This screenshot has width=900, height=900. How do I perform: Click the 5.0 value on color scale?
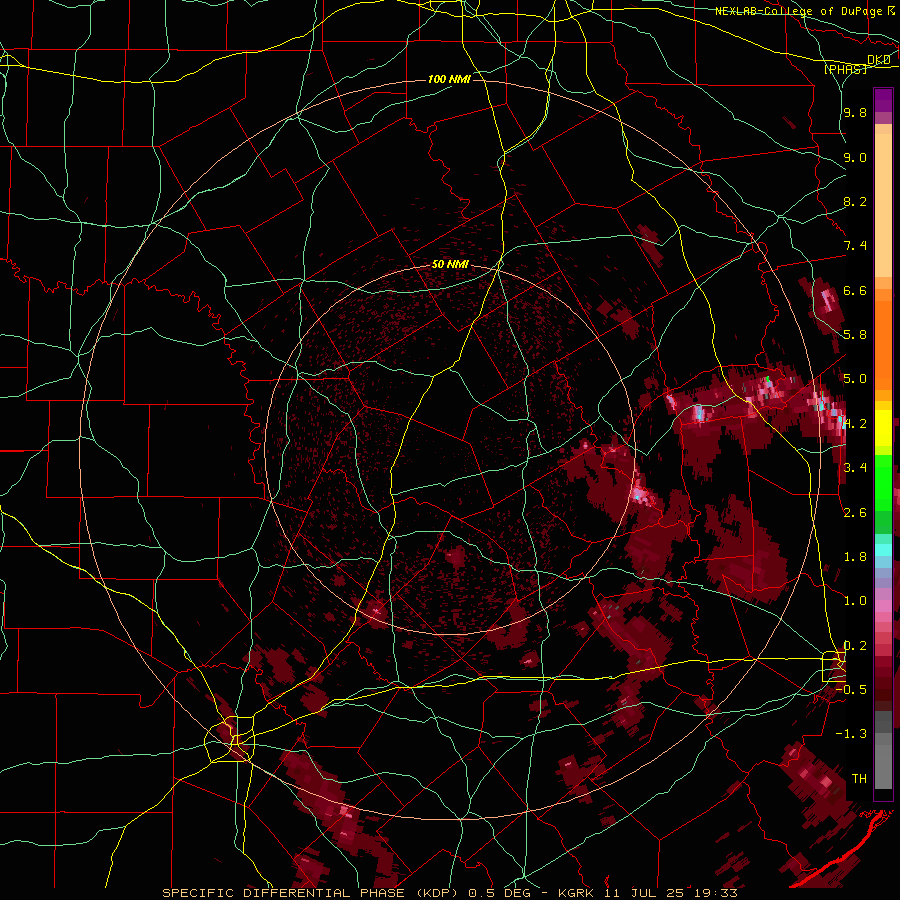[855, 379]
